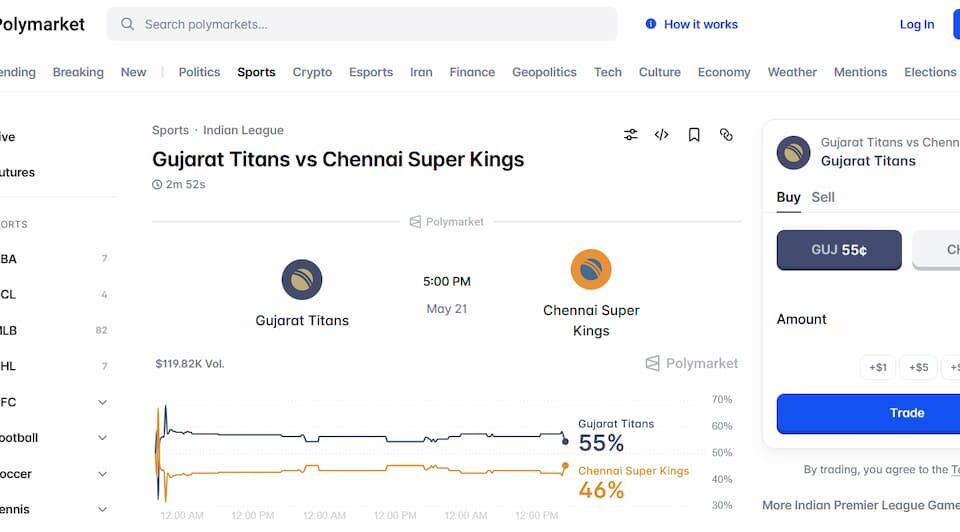The image size is (960, 532).
Task: Expand the Football sidebar category
Action: pyautogui.click(x=103, y=438)
